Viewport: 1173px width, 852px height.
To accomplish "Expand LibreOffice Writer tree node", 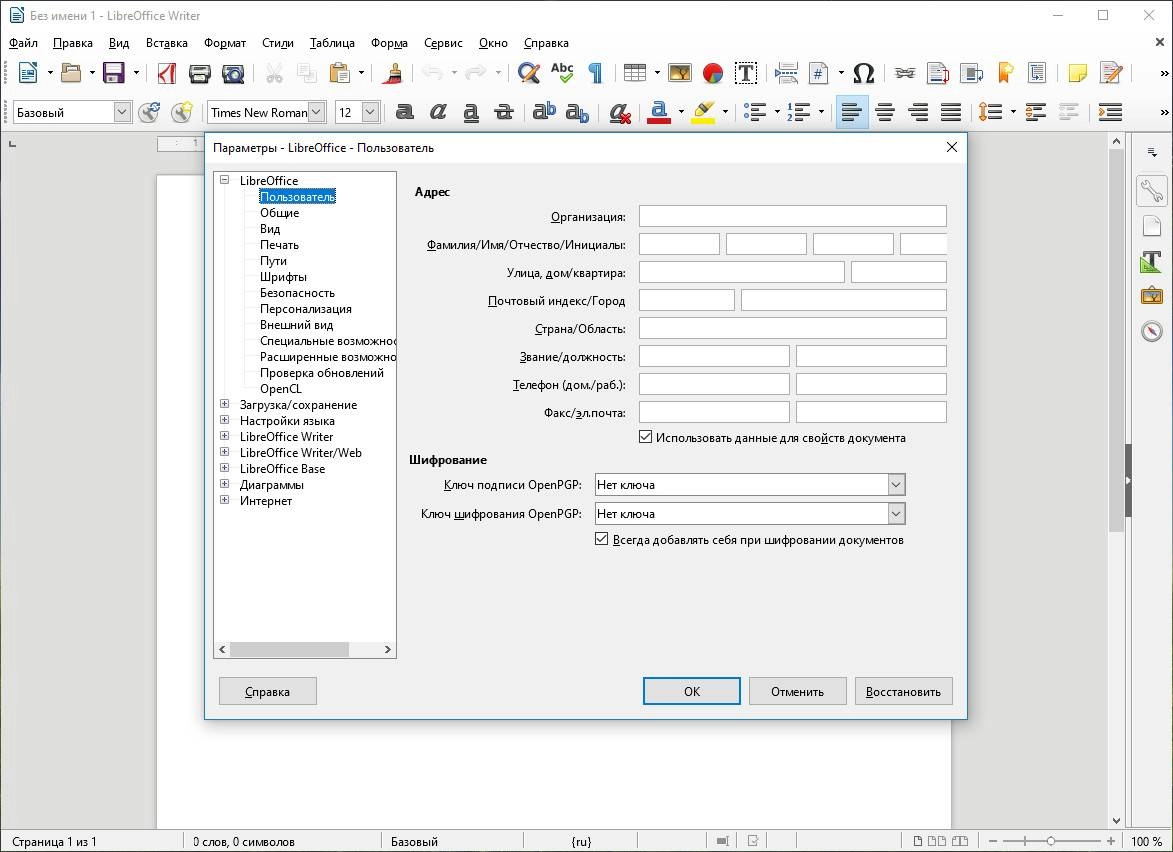I will (224, 436).
